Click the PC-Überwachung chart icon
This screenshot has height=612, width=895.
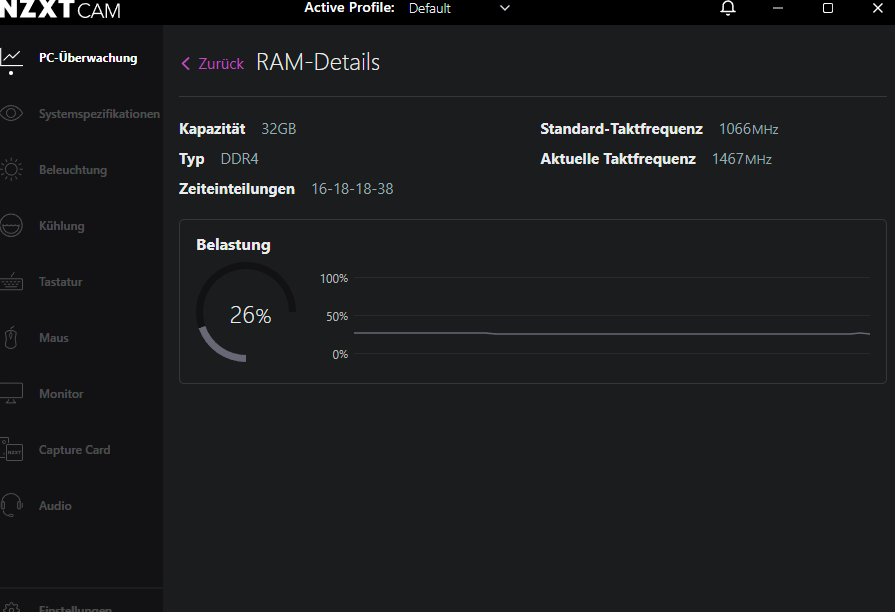click(x=11, y=58)
